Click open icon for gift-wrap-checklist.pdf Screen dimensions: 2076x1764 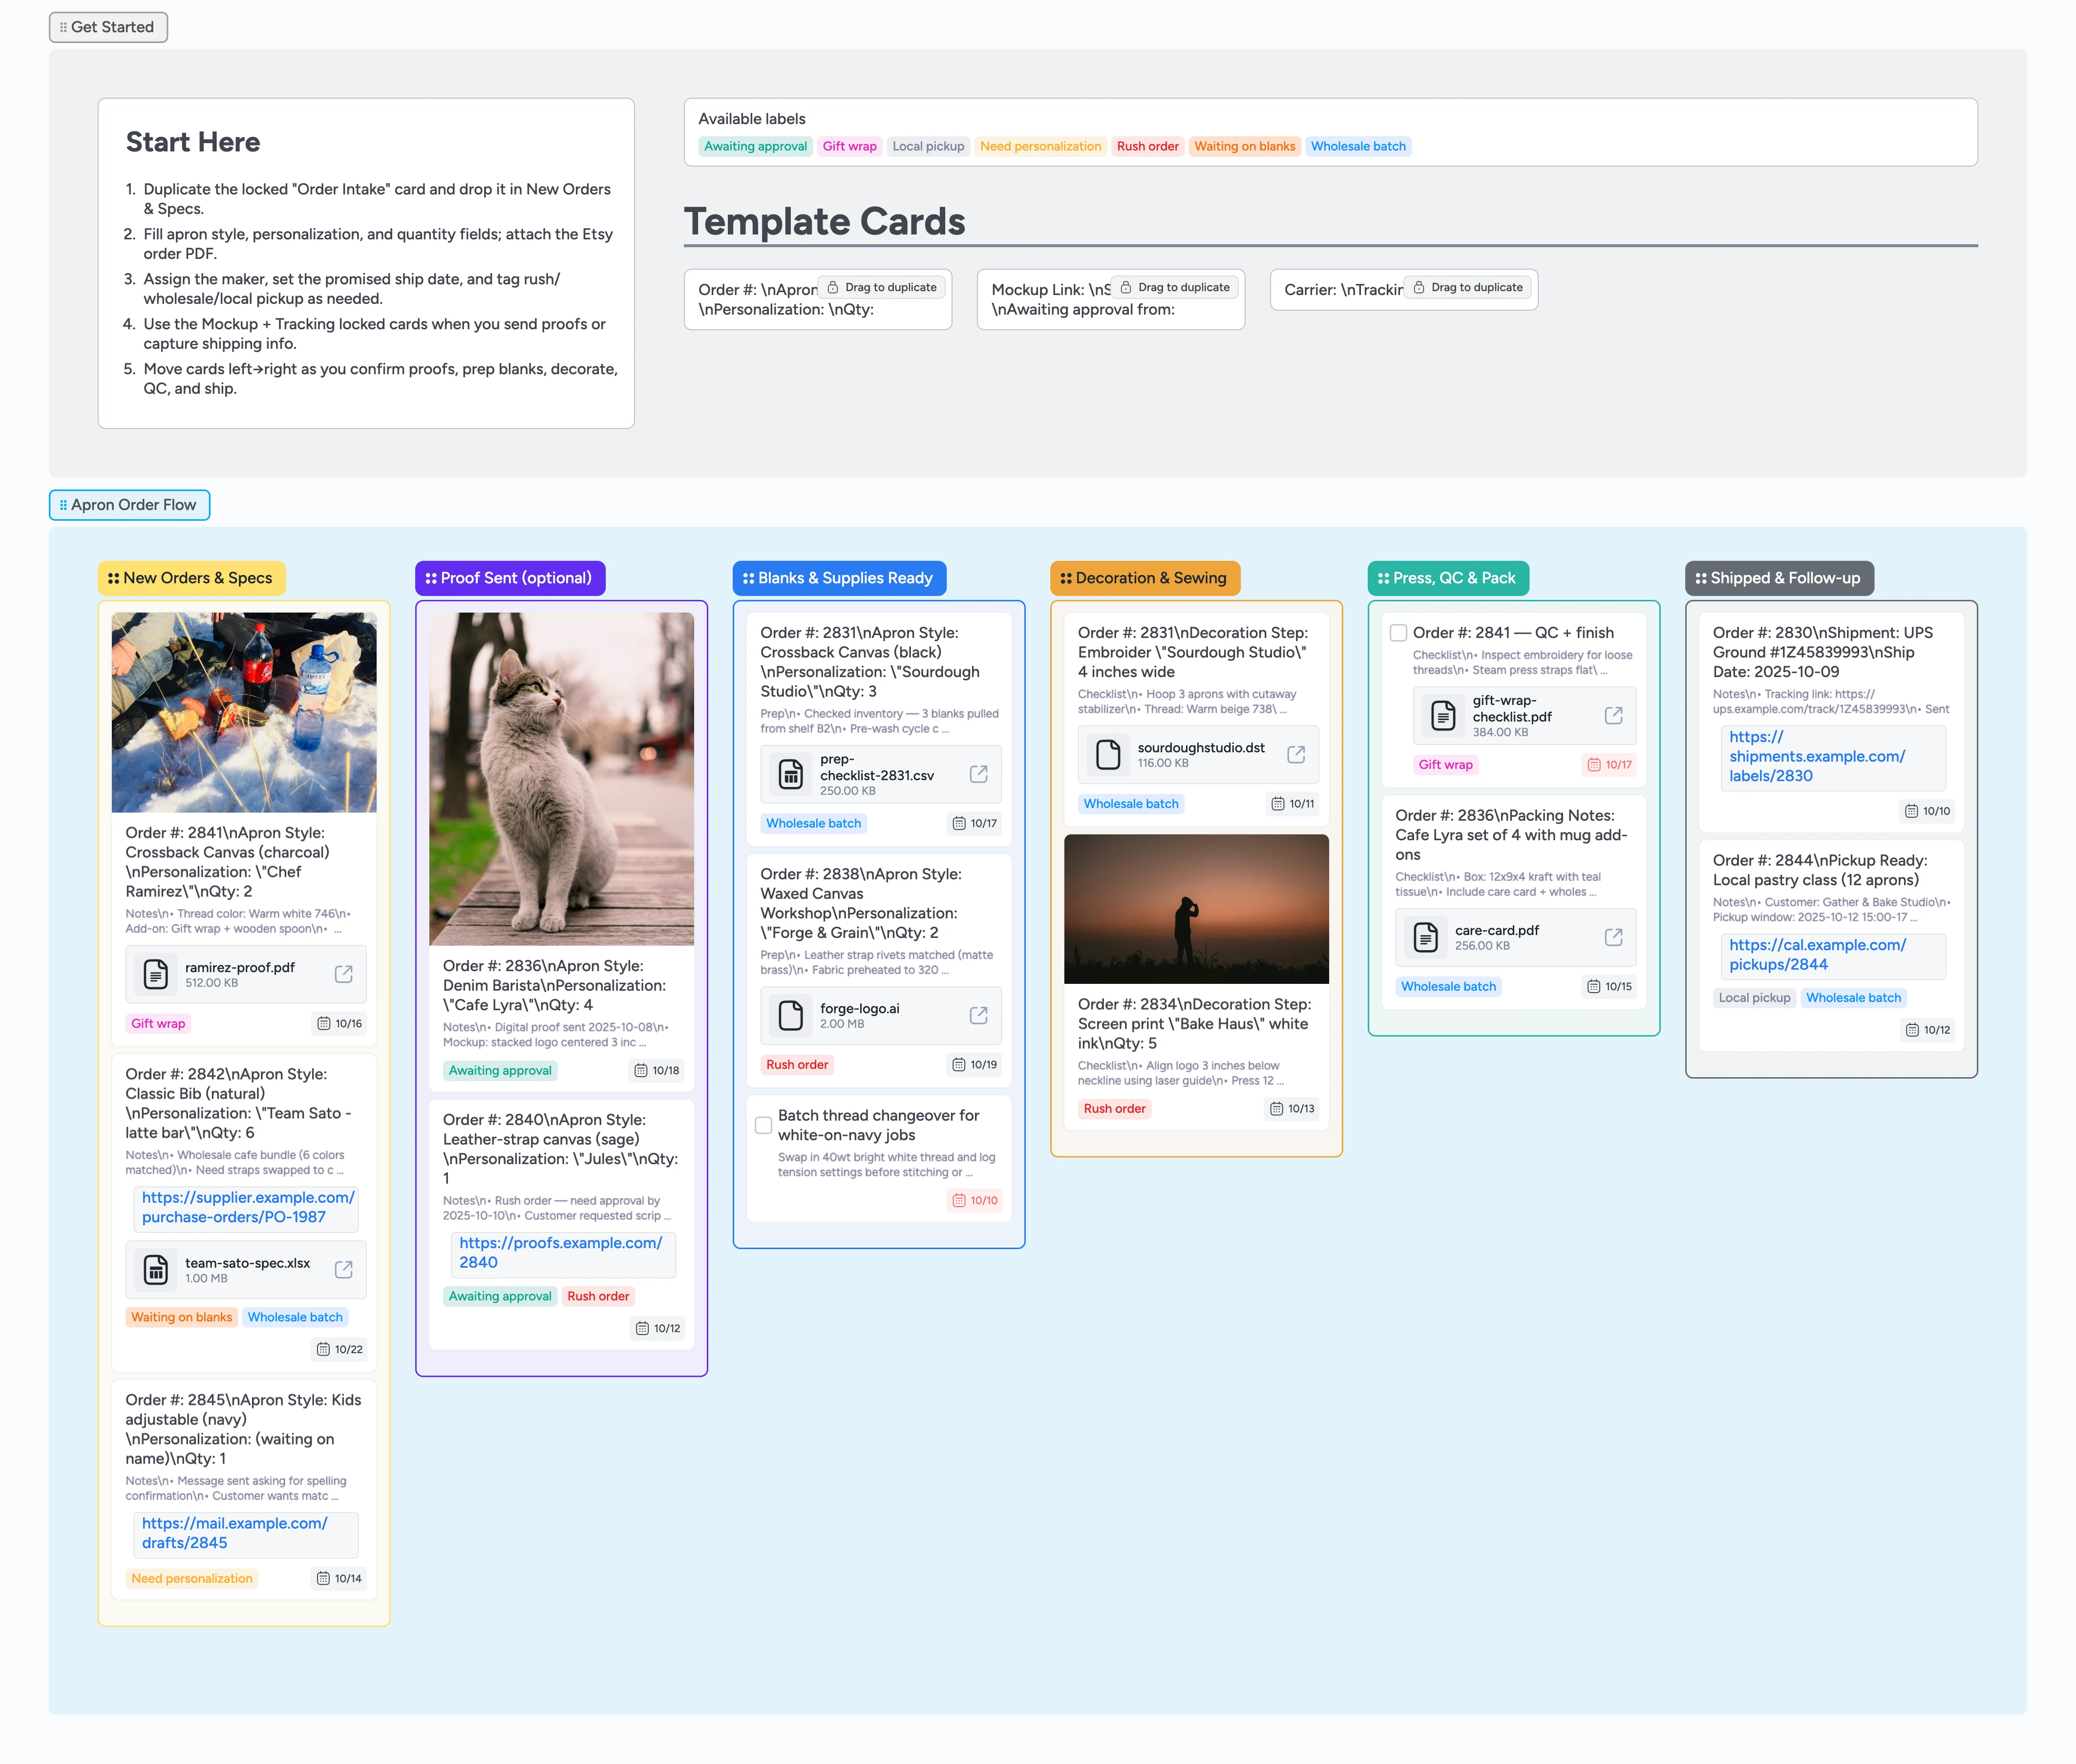(x=1613, y=715)
